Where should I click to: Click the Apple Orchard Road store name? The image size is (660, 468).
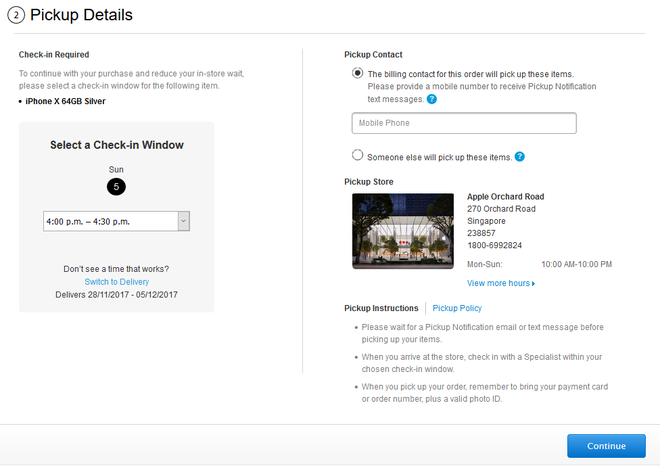pyautogui.click(x=506, y=197)
